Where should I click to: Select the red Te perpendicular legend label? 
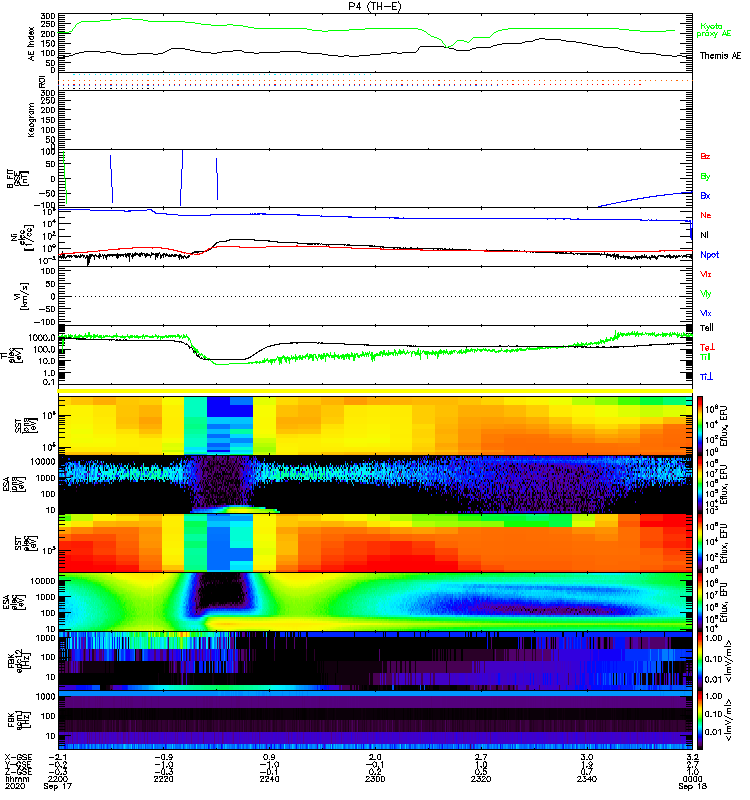click(x=707, y=347)
